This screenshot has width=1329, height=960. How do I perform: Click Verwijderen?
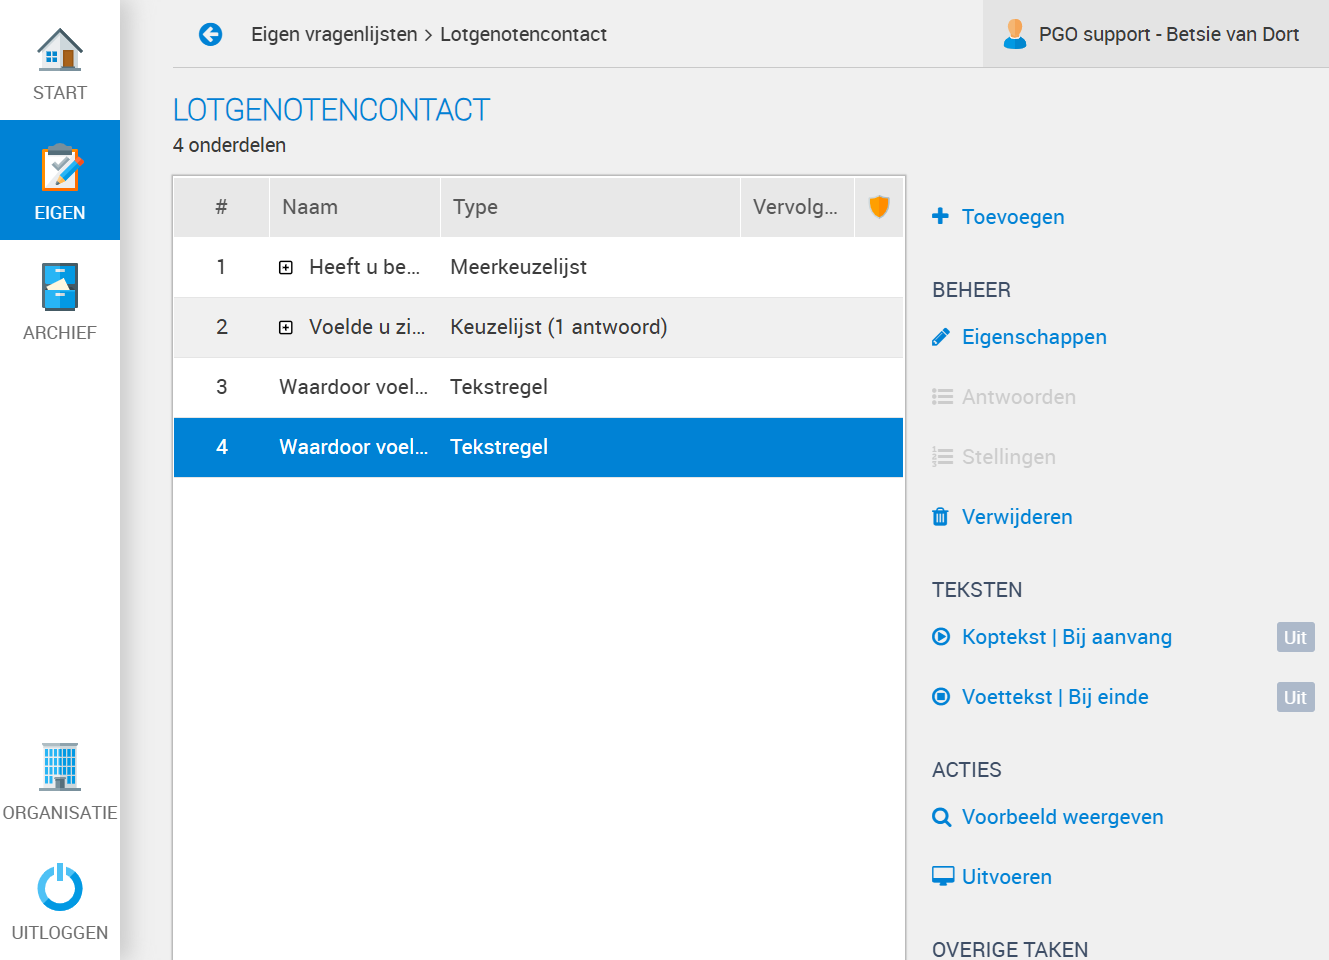click(1017, 517)
